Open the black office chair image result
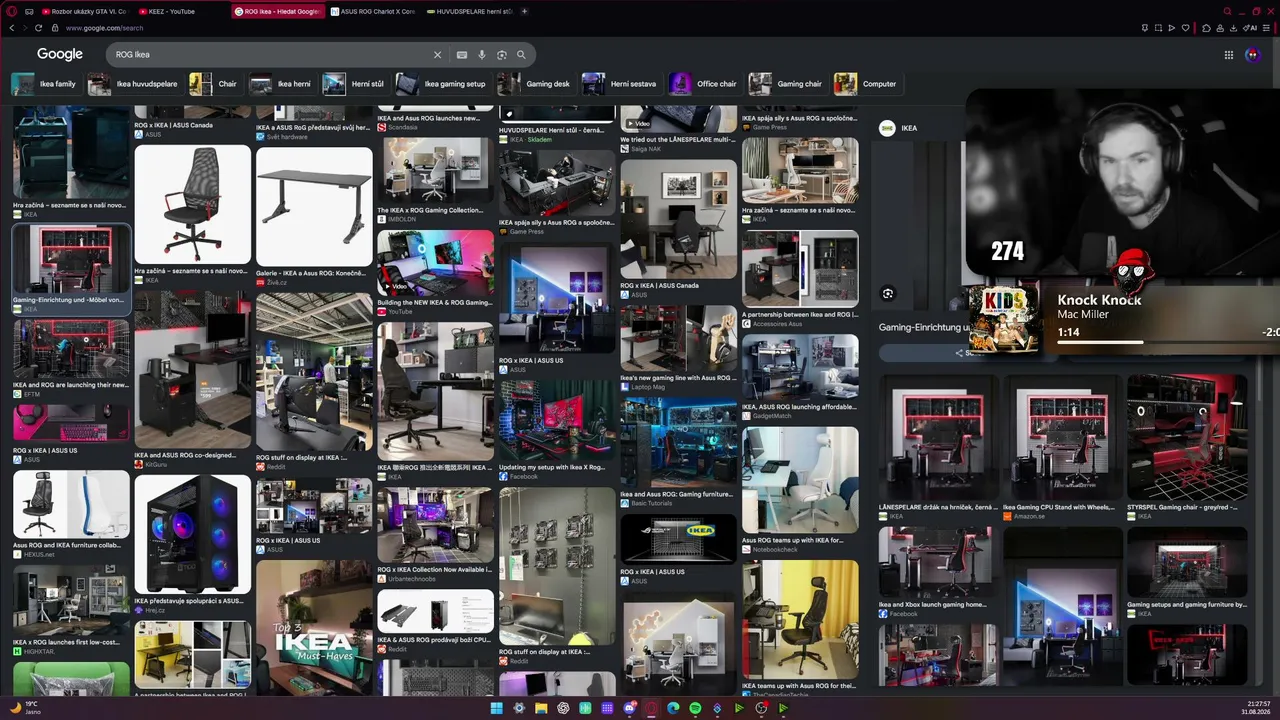Image resolution: width=1280 pixels, height=720 pixels. (x=193, y=204)
